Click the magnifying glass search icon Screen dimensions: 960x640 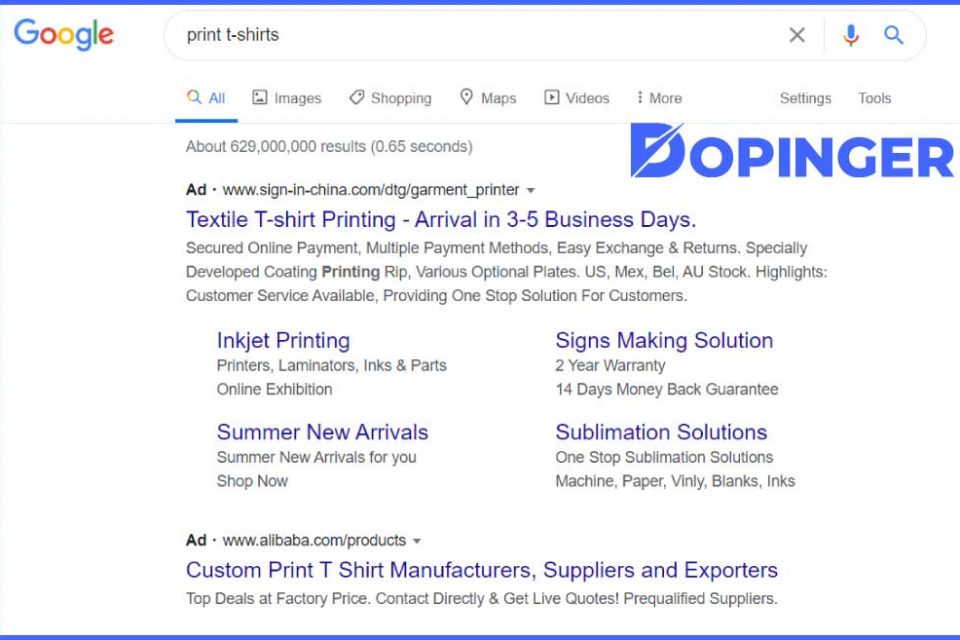coord(894,34)
